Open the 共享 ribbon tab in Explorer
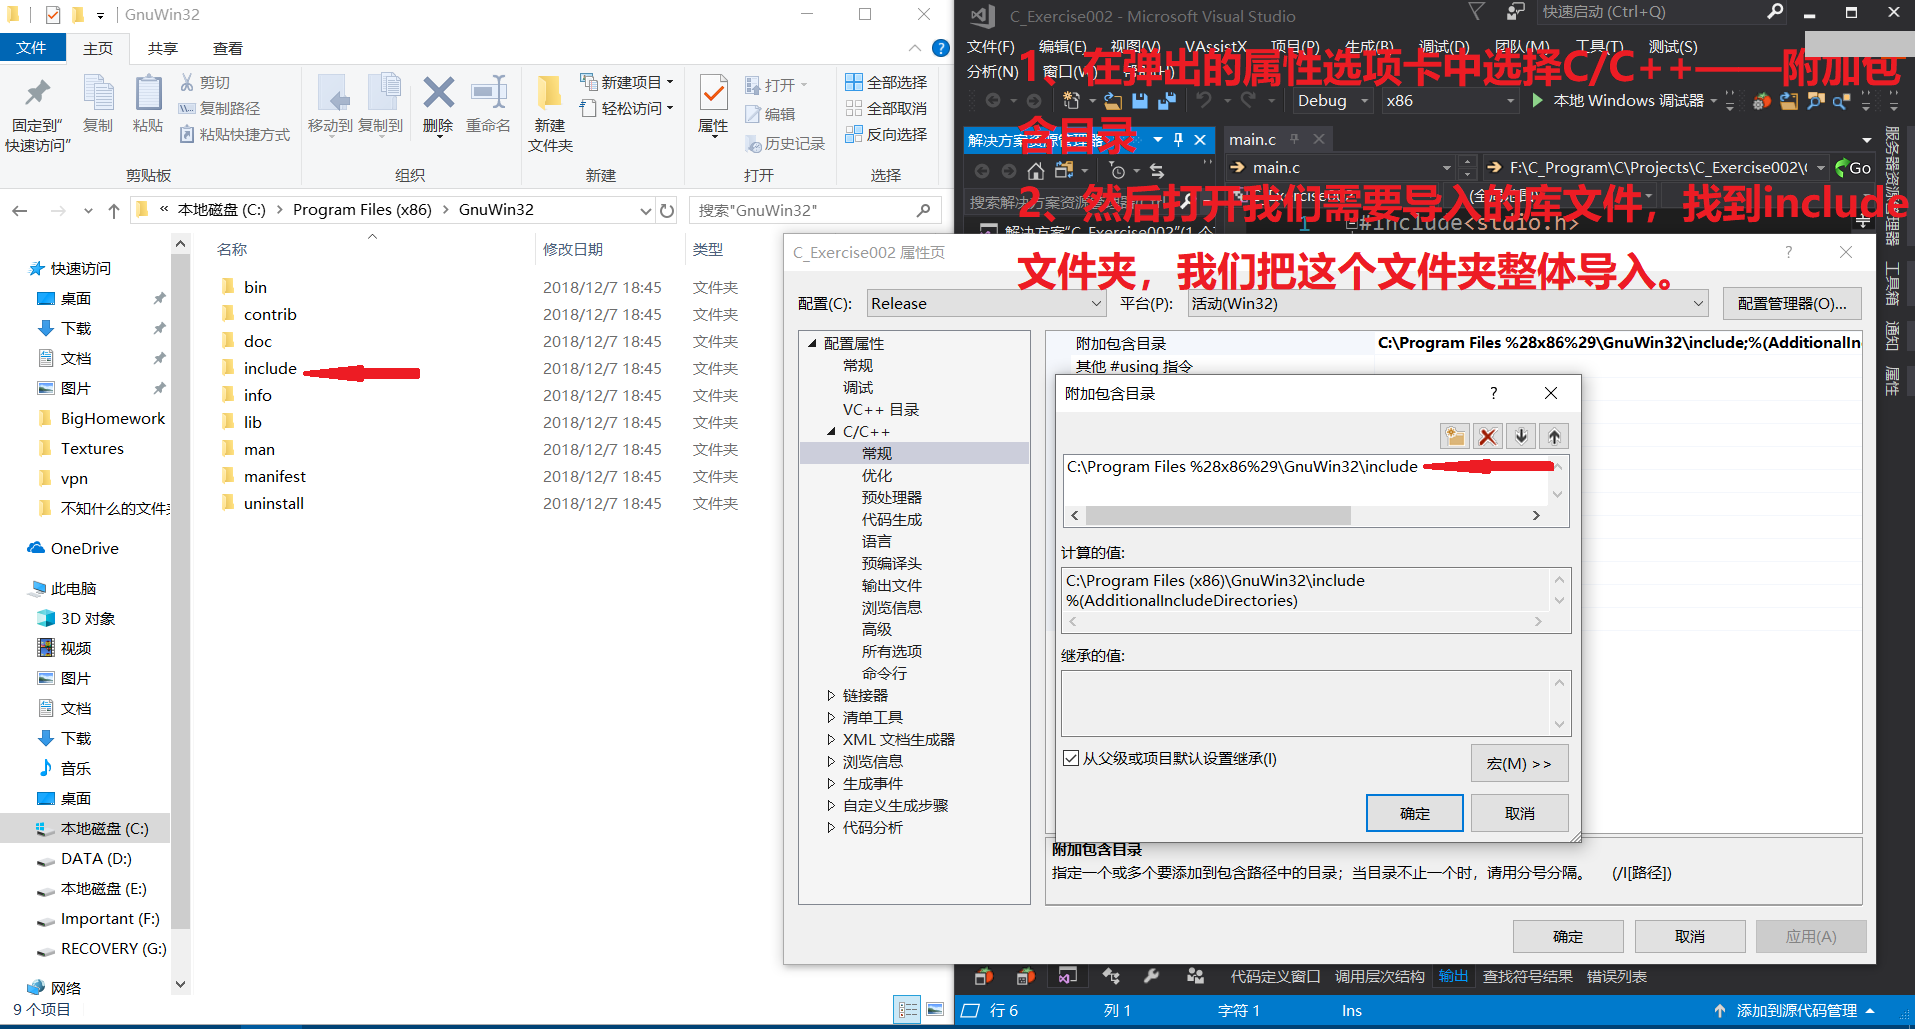The height and width of the screenshot is (1029, 1915). (163, 48)
